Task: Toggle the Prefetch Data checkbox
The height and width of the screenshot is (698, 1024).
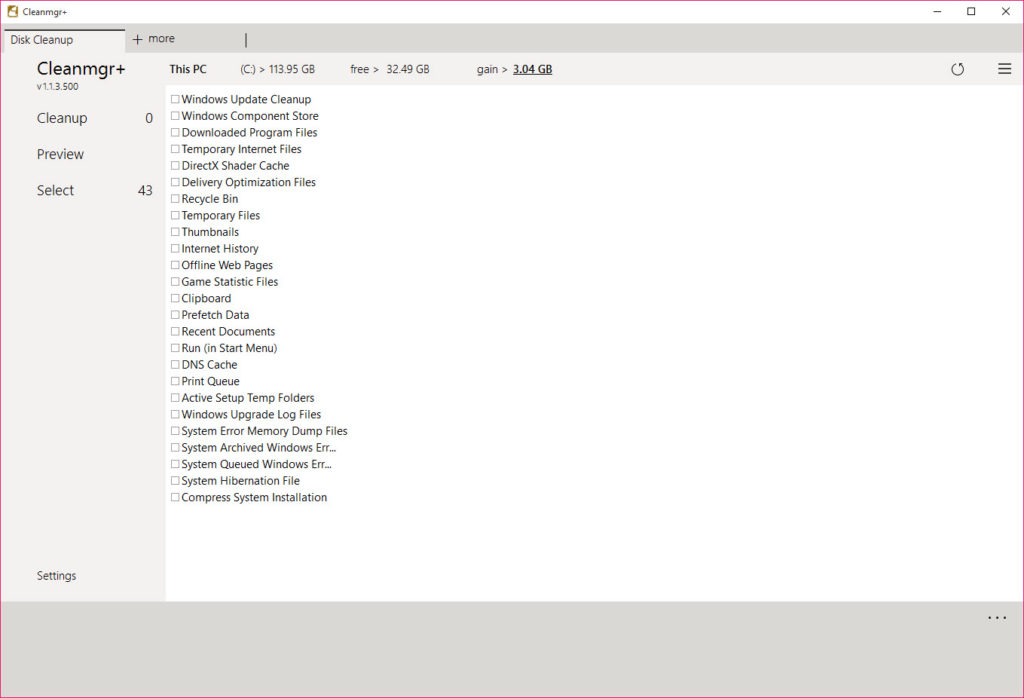Action: point(175,315)
